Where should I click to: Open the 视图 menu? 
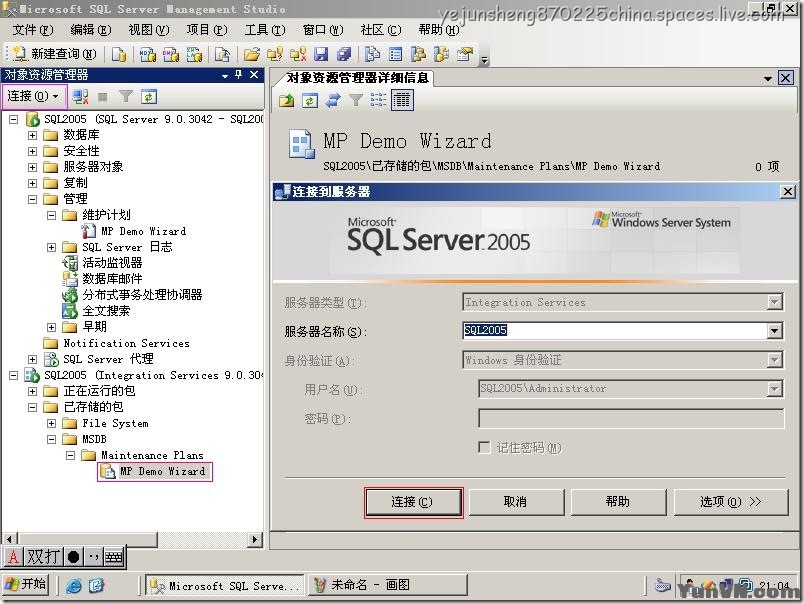click(x=149, y=30)
